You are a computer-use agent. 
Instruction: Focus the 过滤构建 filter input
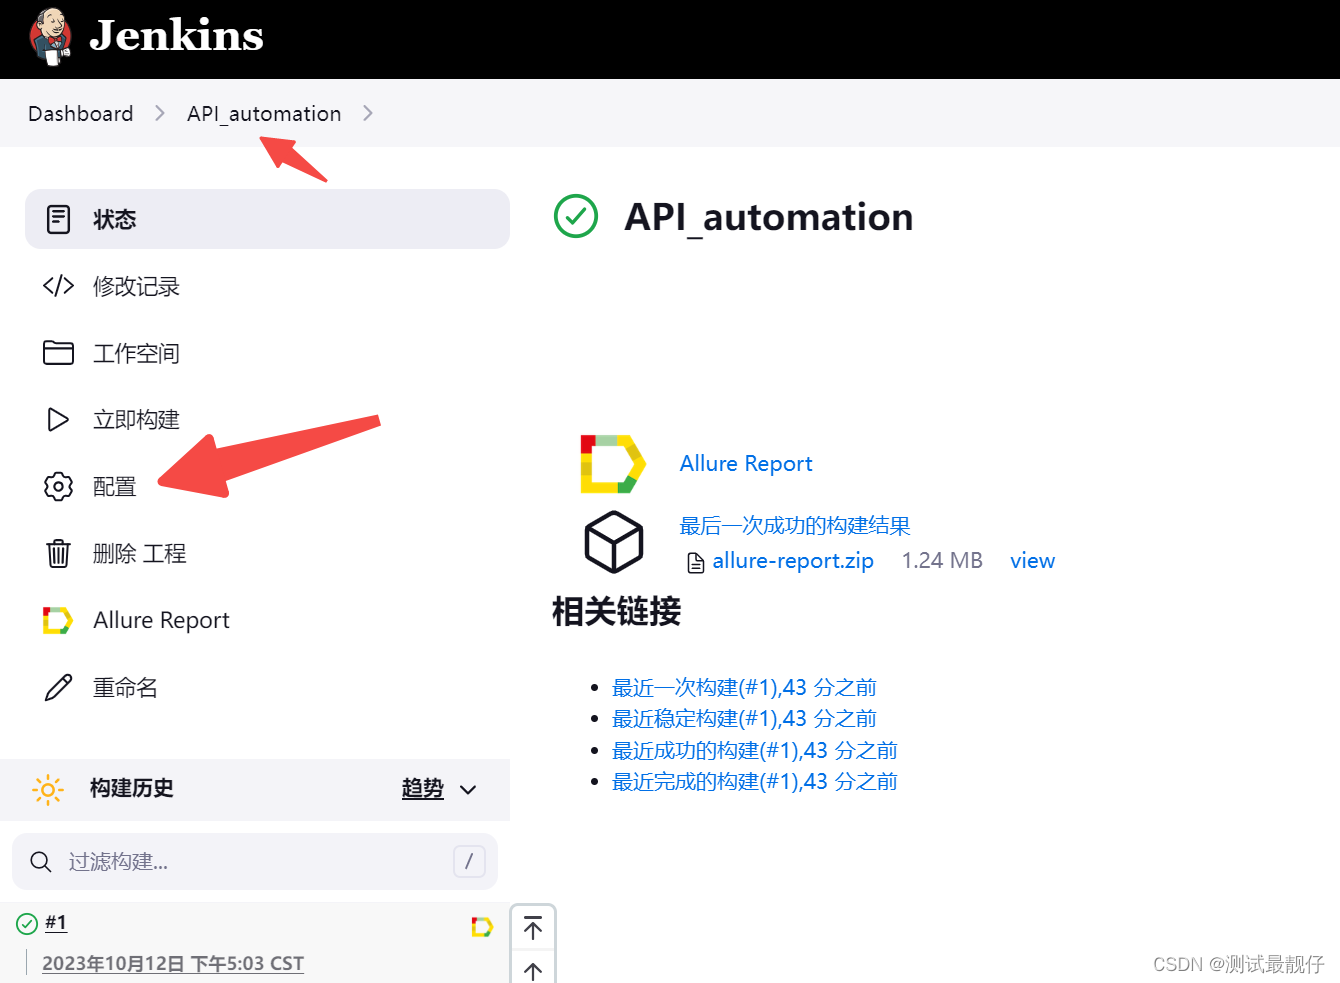(x=255, y=861)
